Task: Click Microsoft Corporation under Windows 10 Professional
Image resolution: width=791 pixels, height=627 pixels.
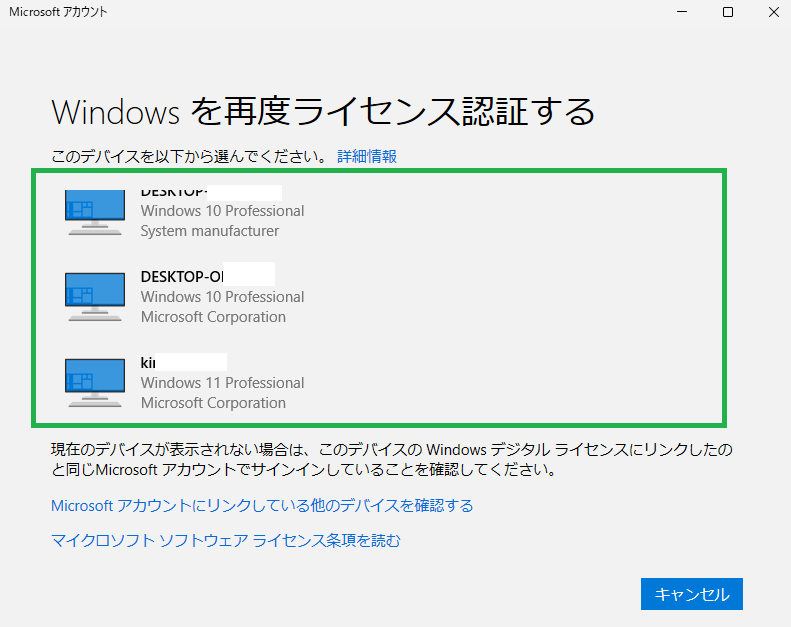Action: 213,317
